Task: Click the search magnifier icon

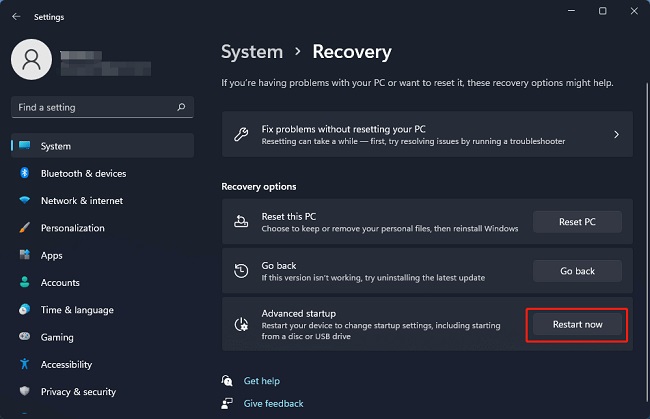Action: pos(180,107)
